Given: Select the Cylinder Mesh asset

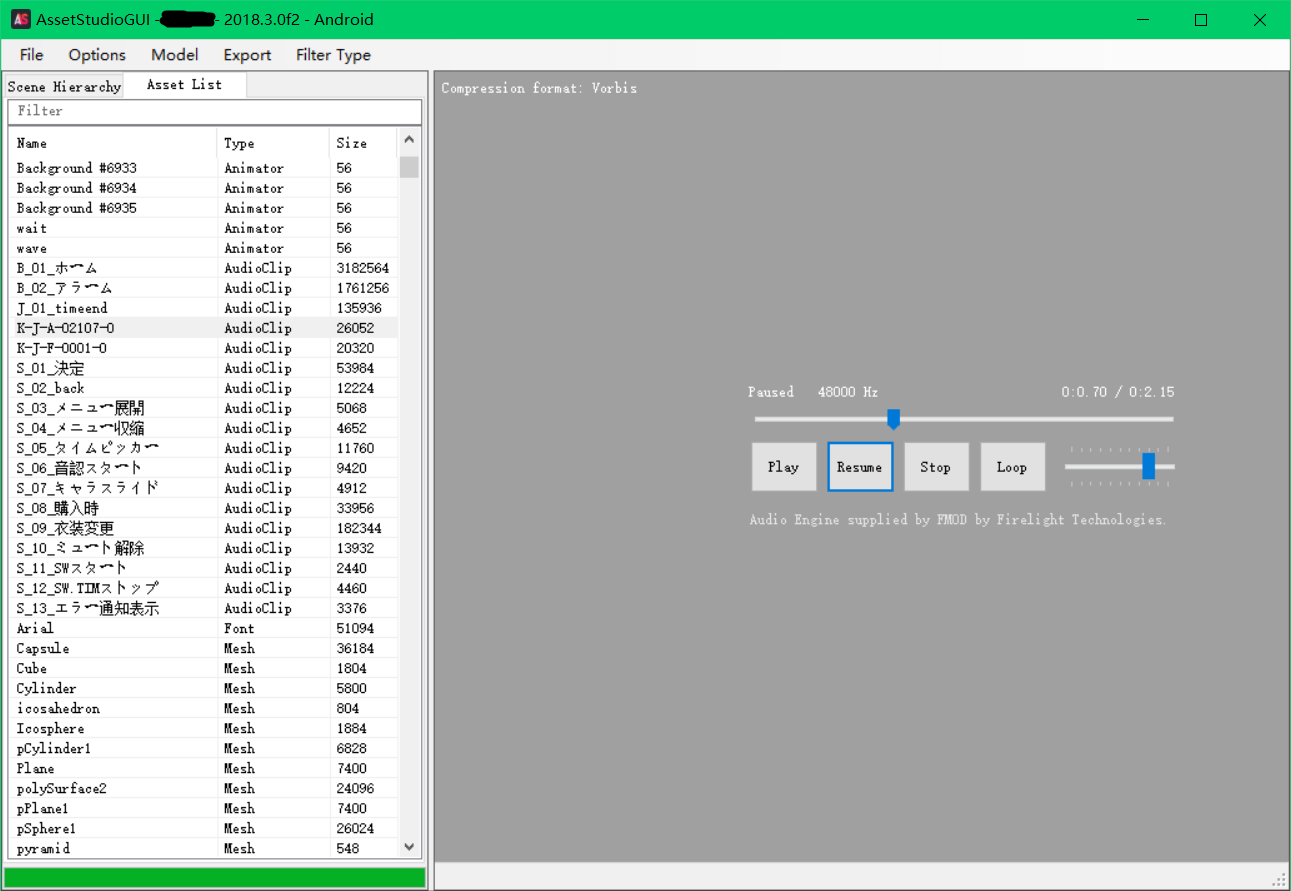Looking at the screenshot, I should click(203, 688).
